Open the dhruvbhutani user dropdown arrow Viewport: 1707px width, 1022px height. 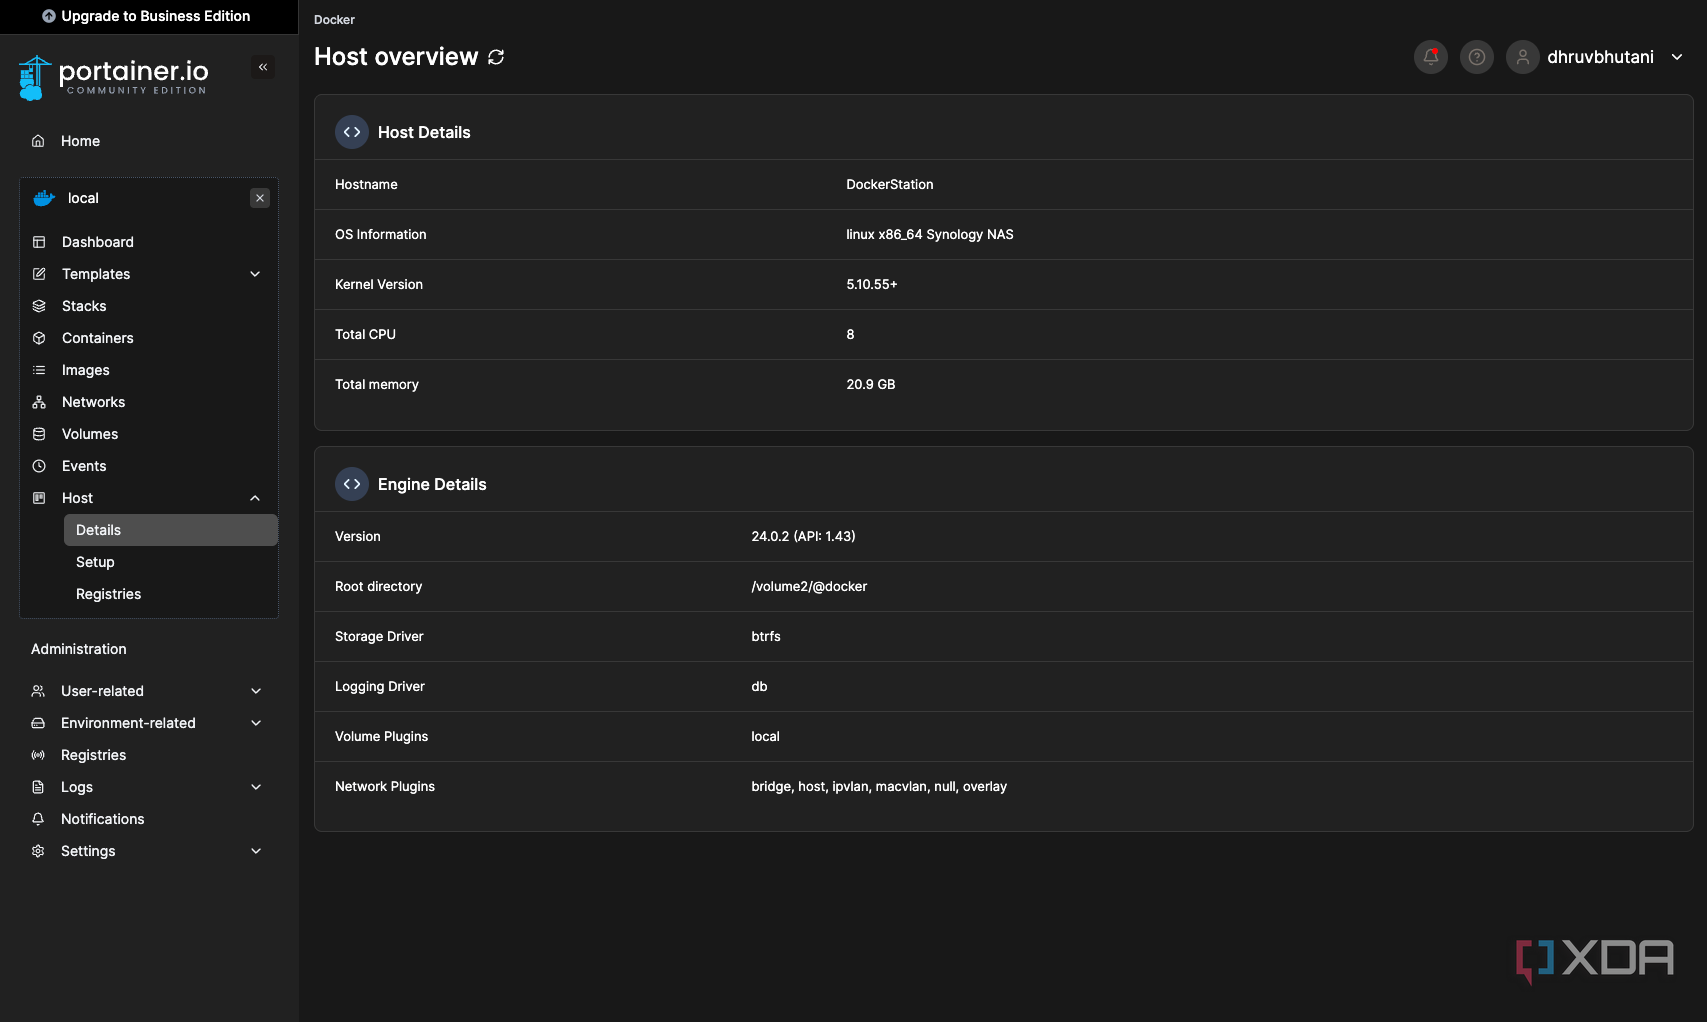(1677, 57)
